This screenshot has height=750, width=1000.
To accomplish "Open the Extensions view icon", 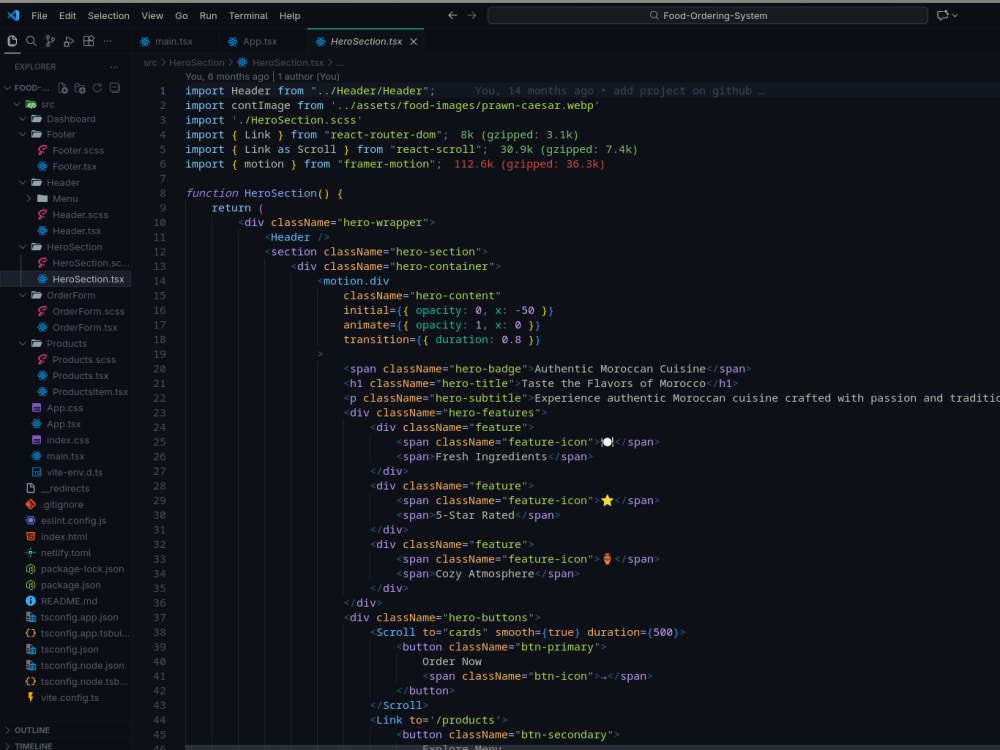I will point(89,41).
